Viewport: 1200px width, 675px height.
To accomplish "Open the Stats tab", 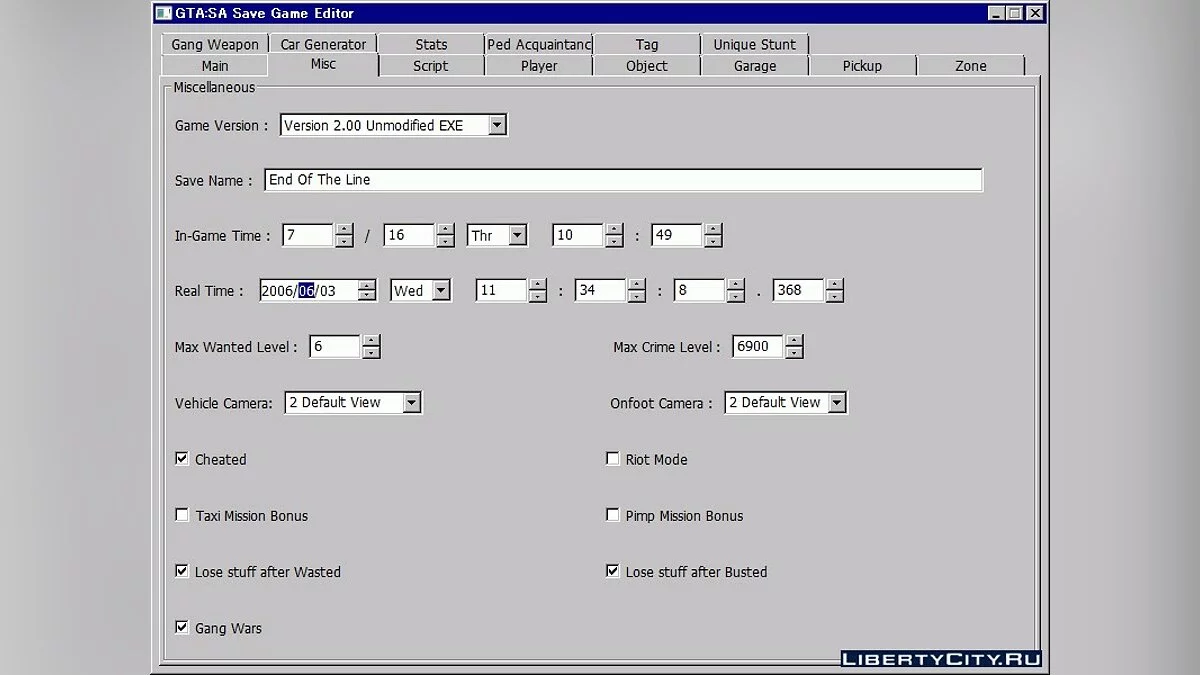I will [x=430, y=44].
